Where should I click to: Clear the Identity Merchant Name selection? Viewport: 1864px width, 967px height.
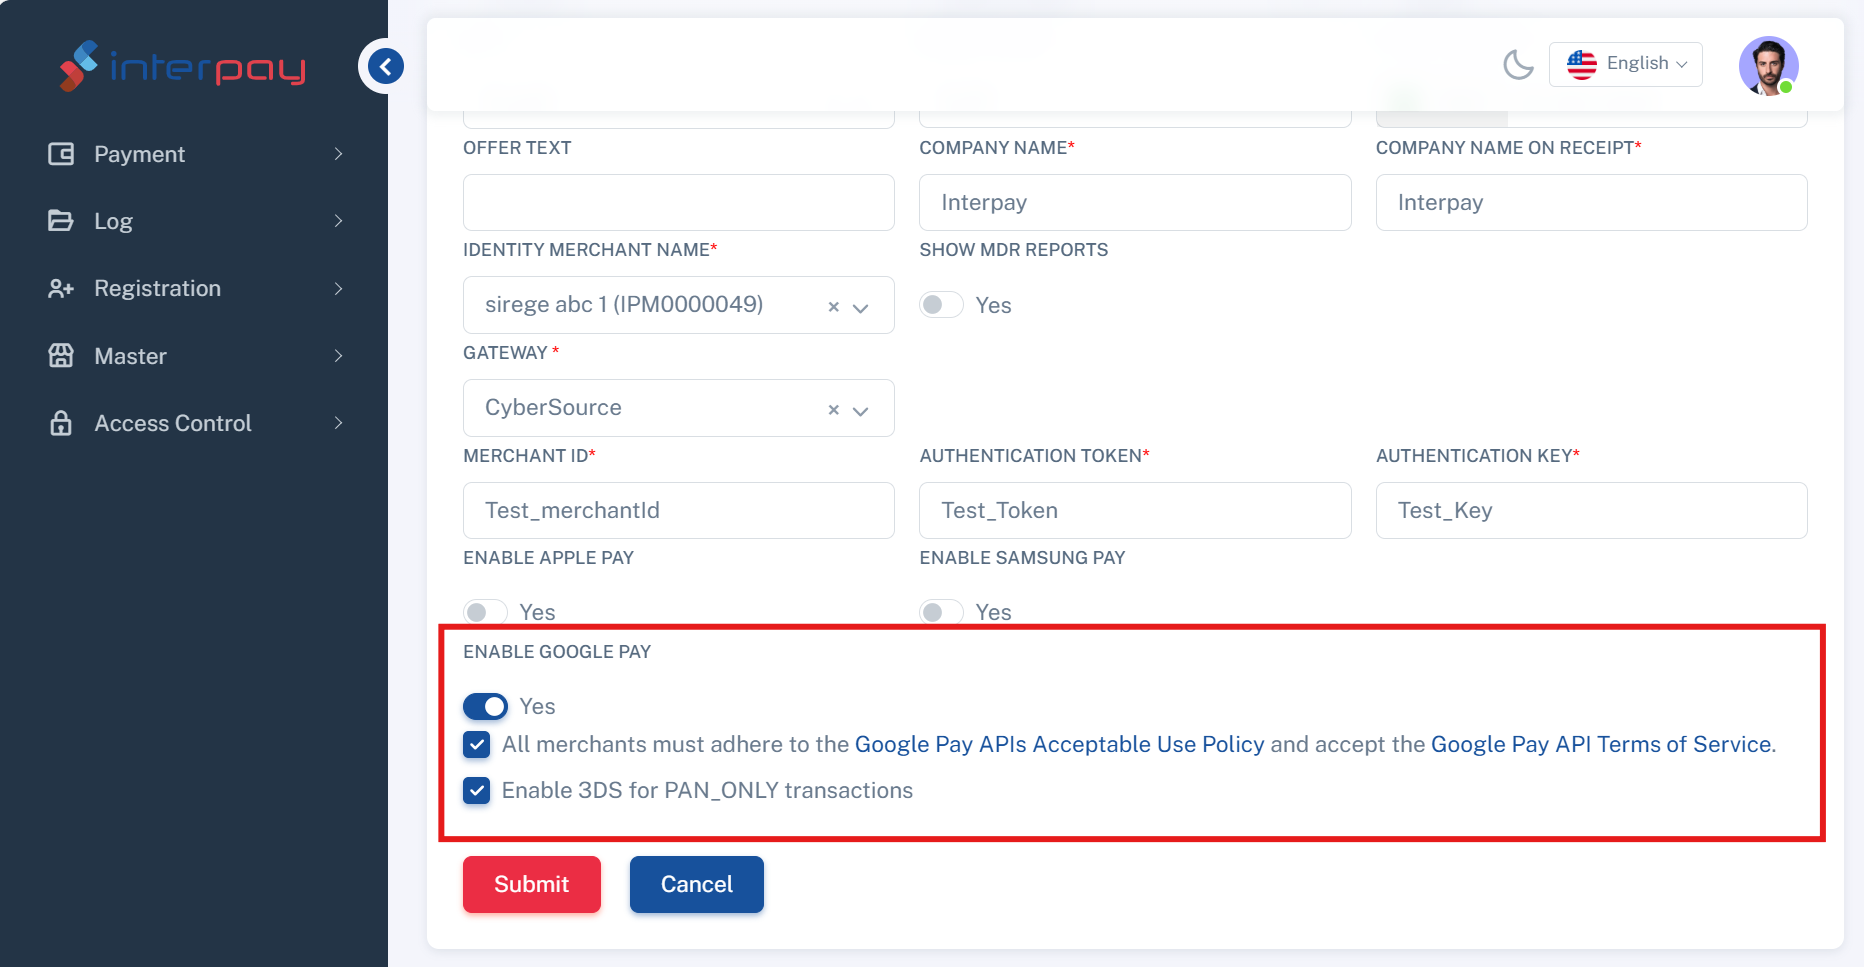833,307
